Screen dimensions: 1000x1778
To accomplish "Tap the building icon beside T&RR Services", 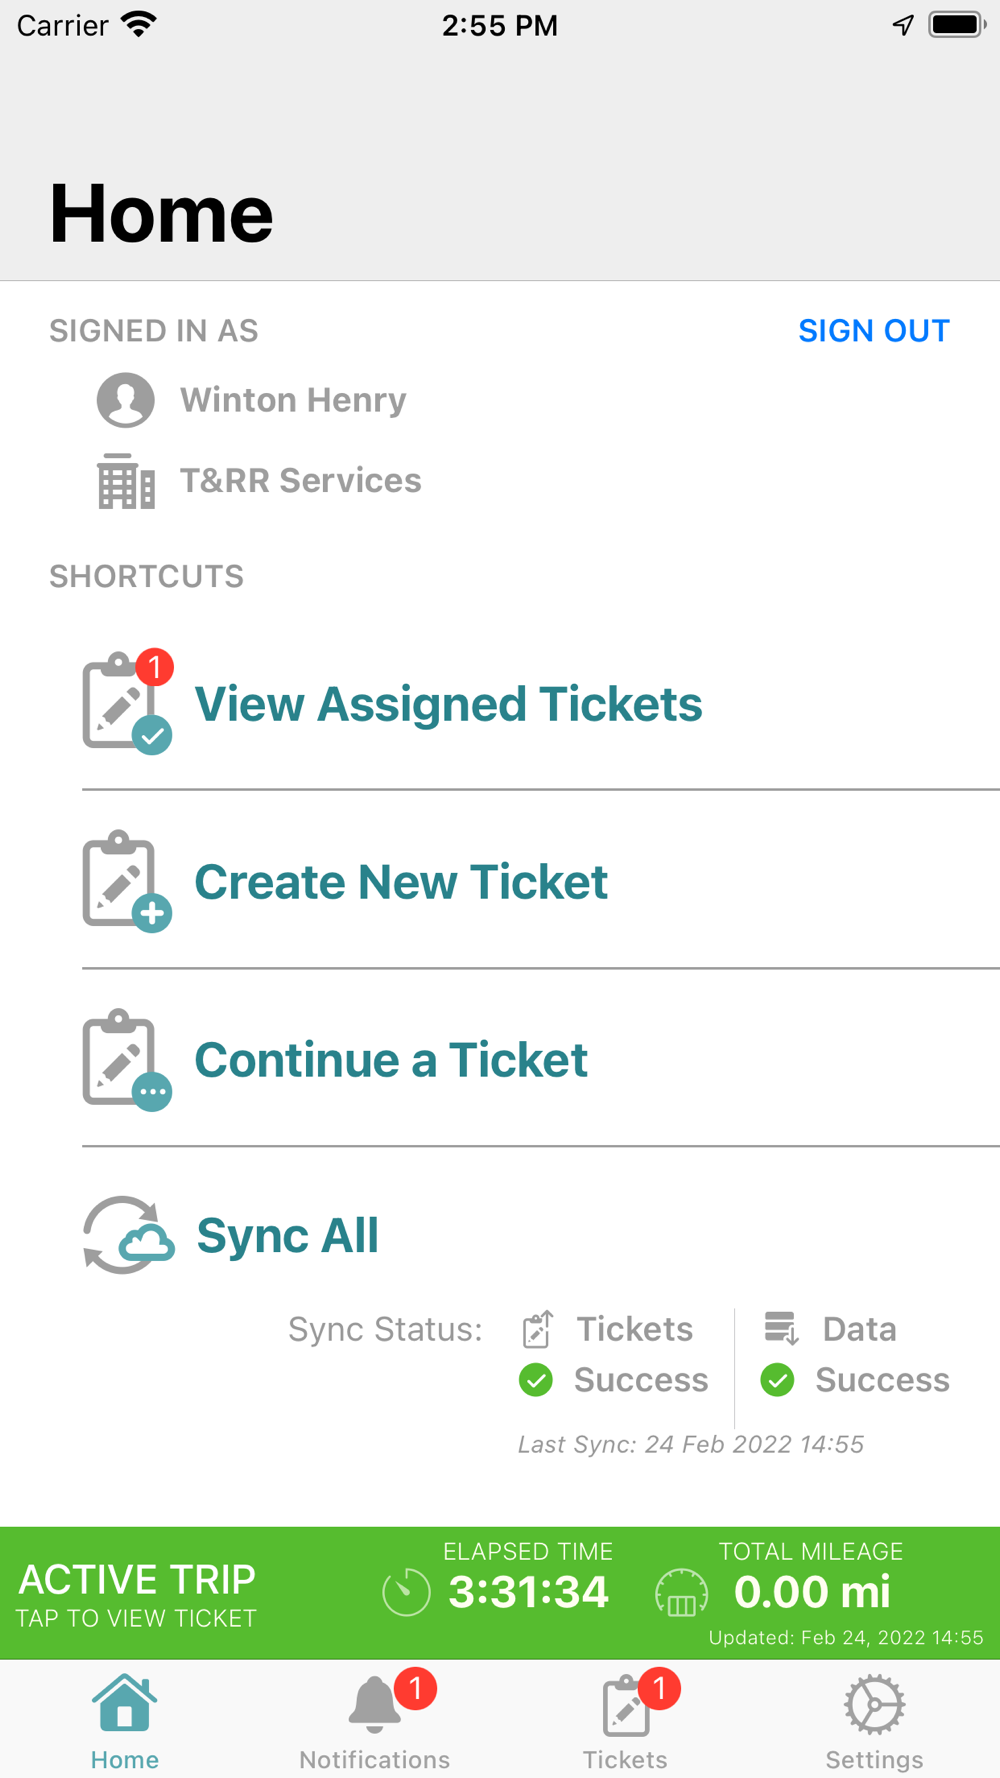I will tap(126, 481).
